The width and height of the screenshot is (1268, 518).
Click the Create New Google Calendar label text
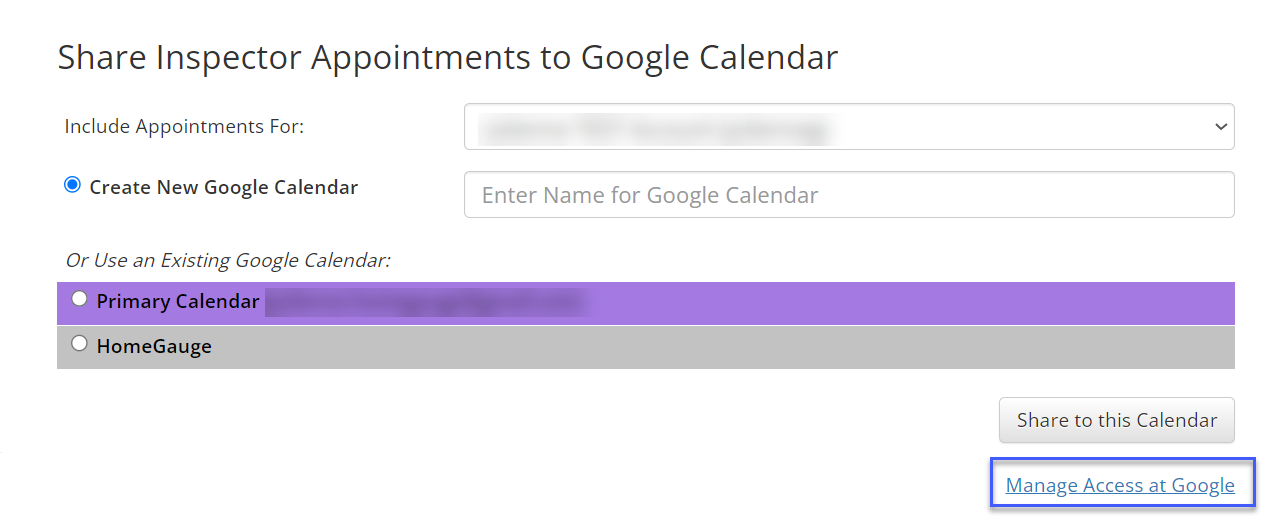(x=223, y=187)
